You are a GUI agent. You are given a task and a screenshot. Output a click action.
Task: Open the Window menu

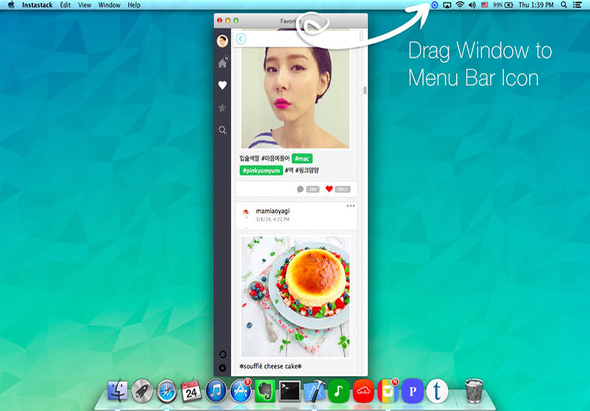tap(109, 5)
